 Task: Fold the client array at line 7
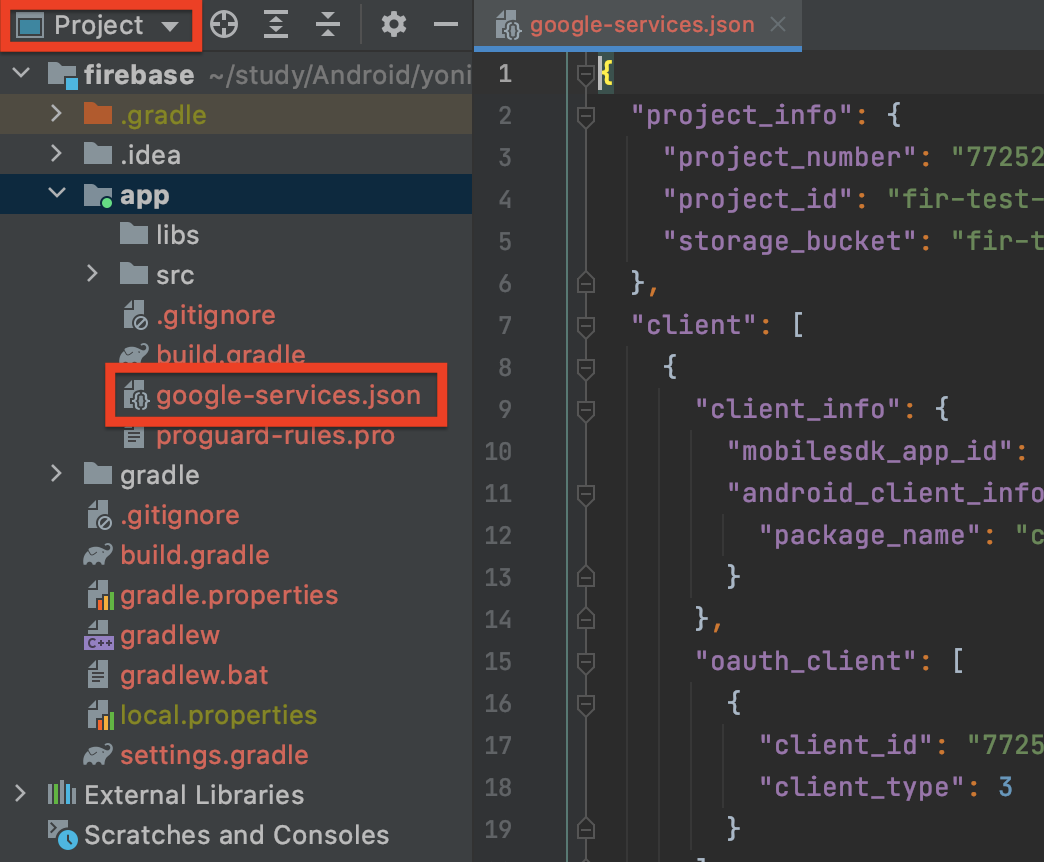coord(586,327)
